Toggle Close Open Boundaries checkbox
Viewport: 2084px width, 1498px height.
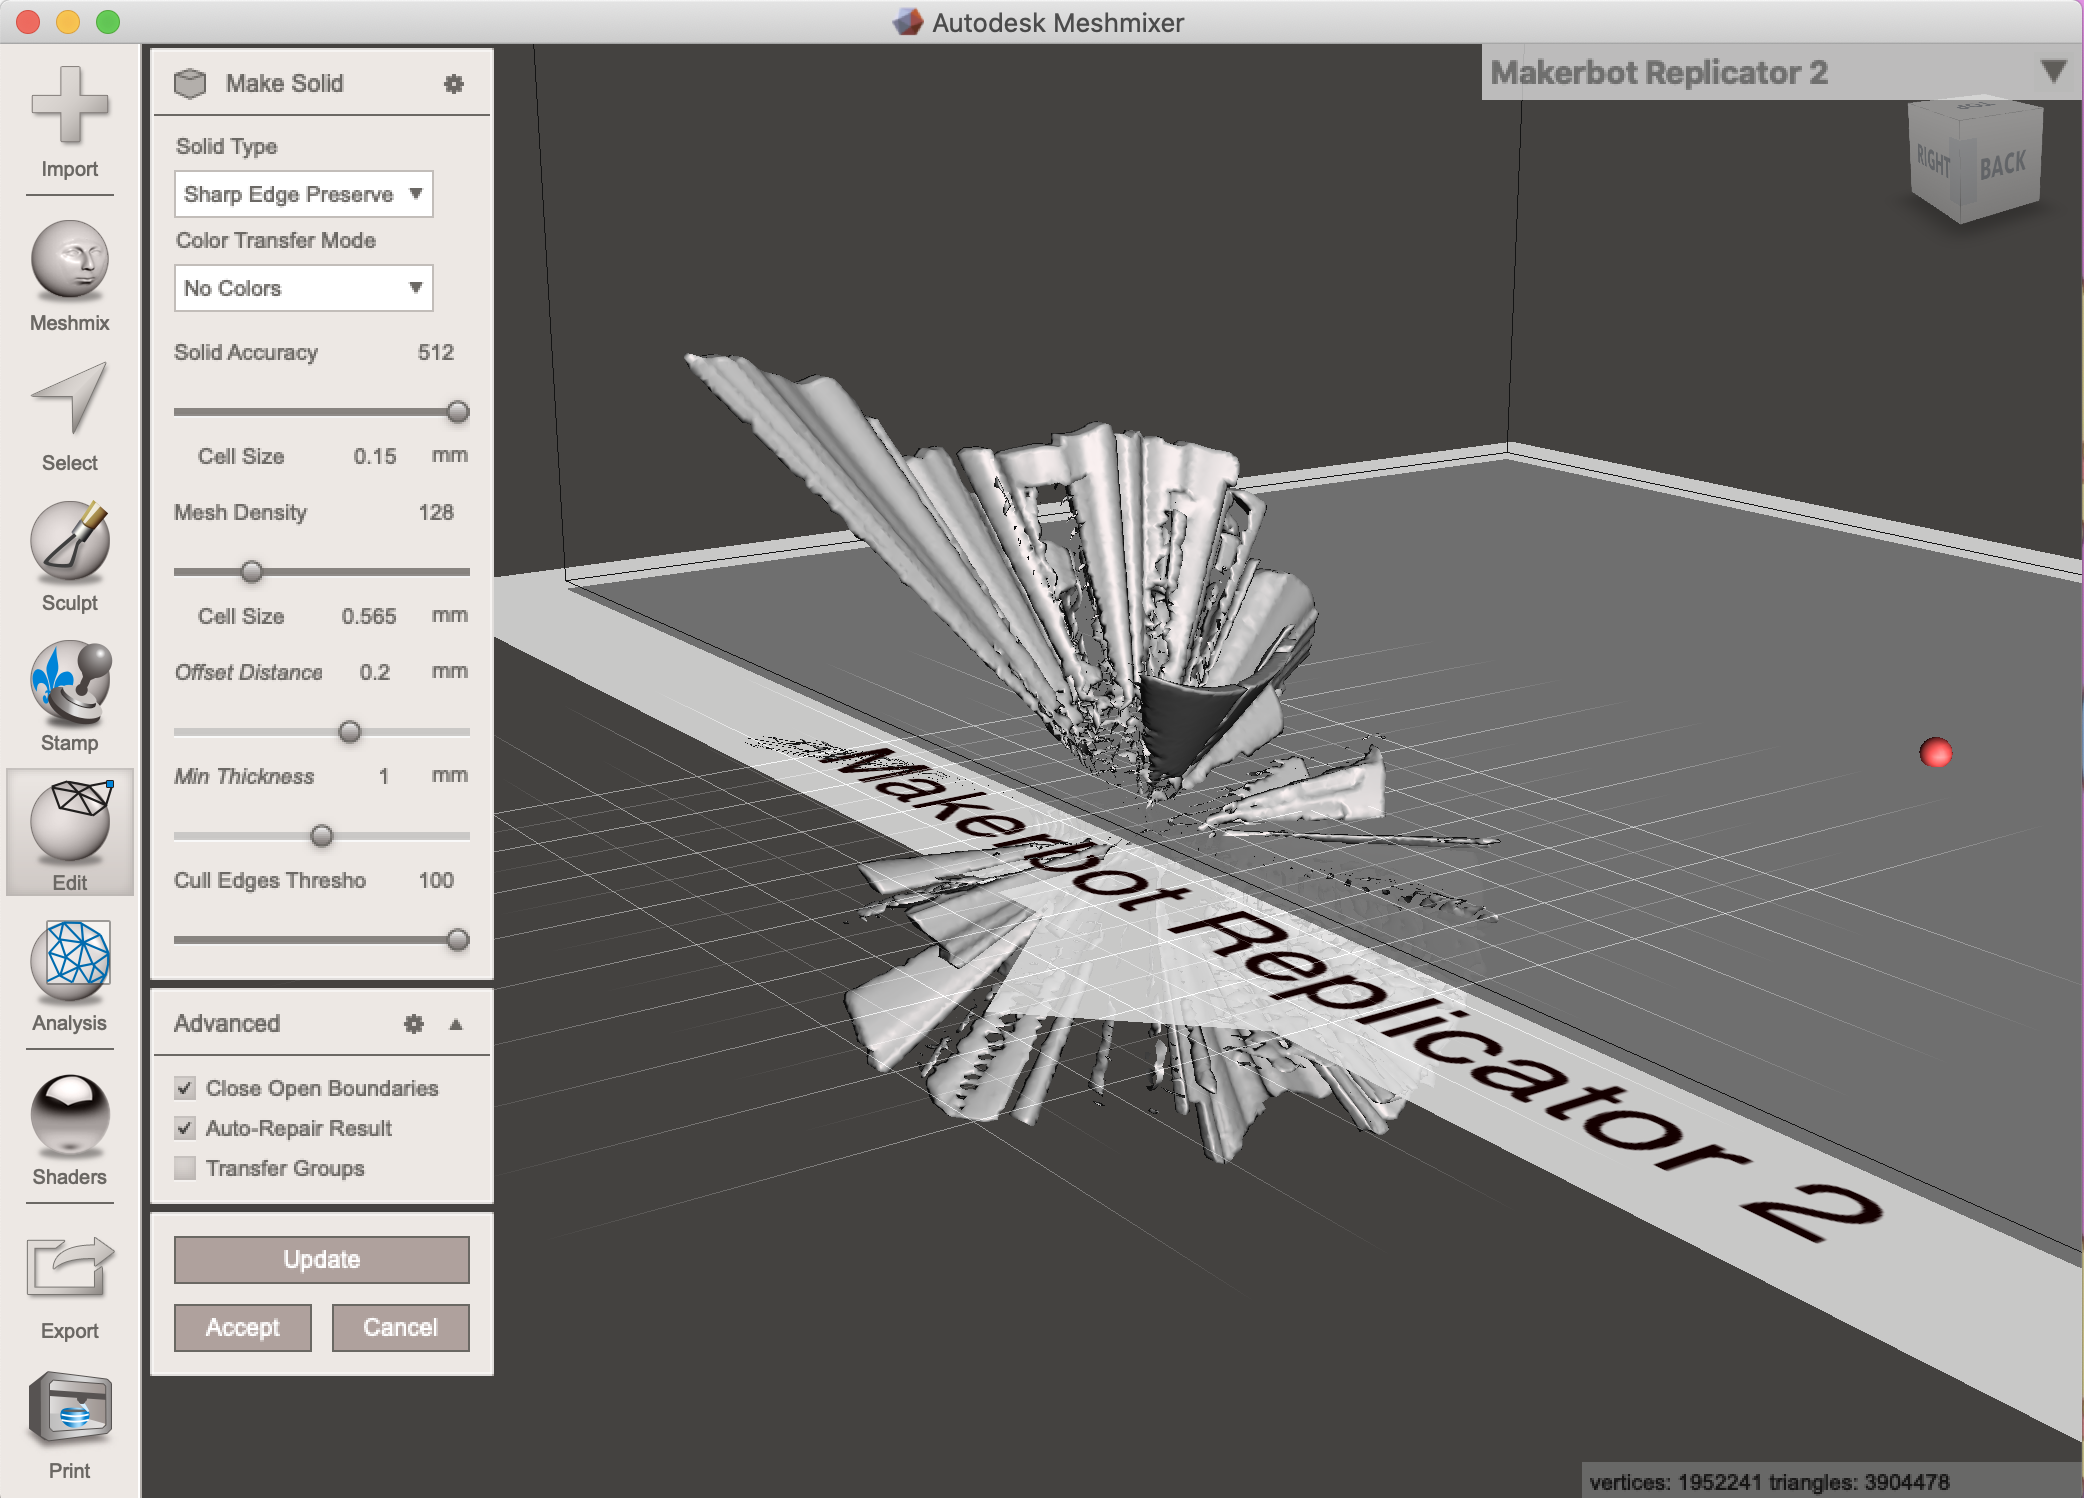185,1088
